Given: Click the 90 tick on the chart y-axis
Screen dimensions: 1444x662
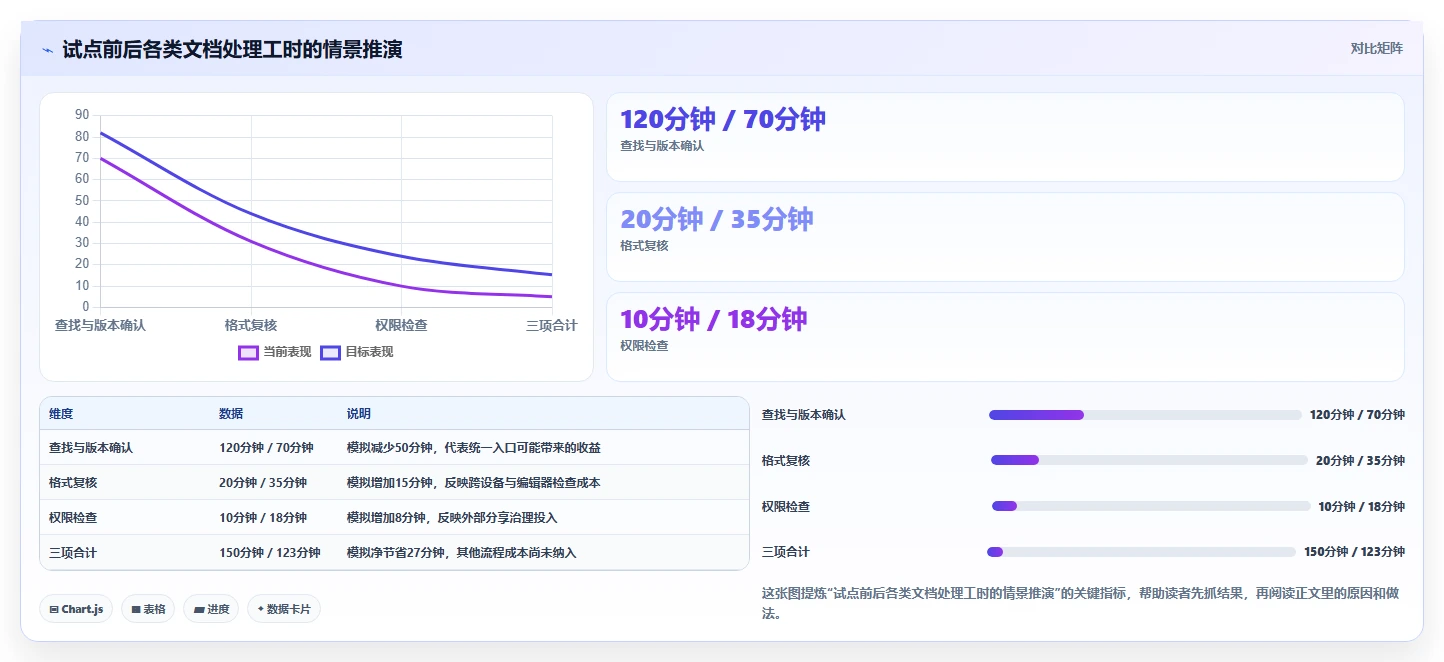Looking at the screenshot, I should click(x=82, y=115).
